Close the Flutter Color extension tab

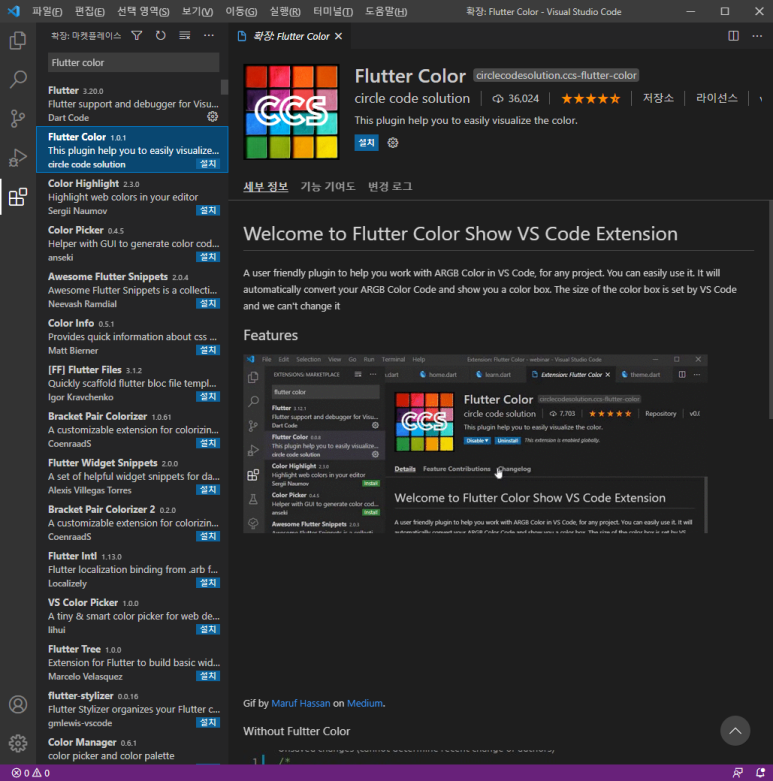[x=339, y=36]
